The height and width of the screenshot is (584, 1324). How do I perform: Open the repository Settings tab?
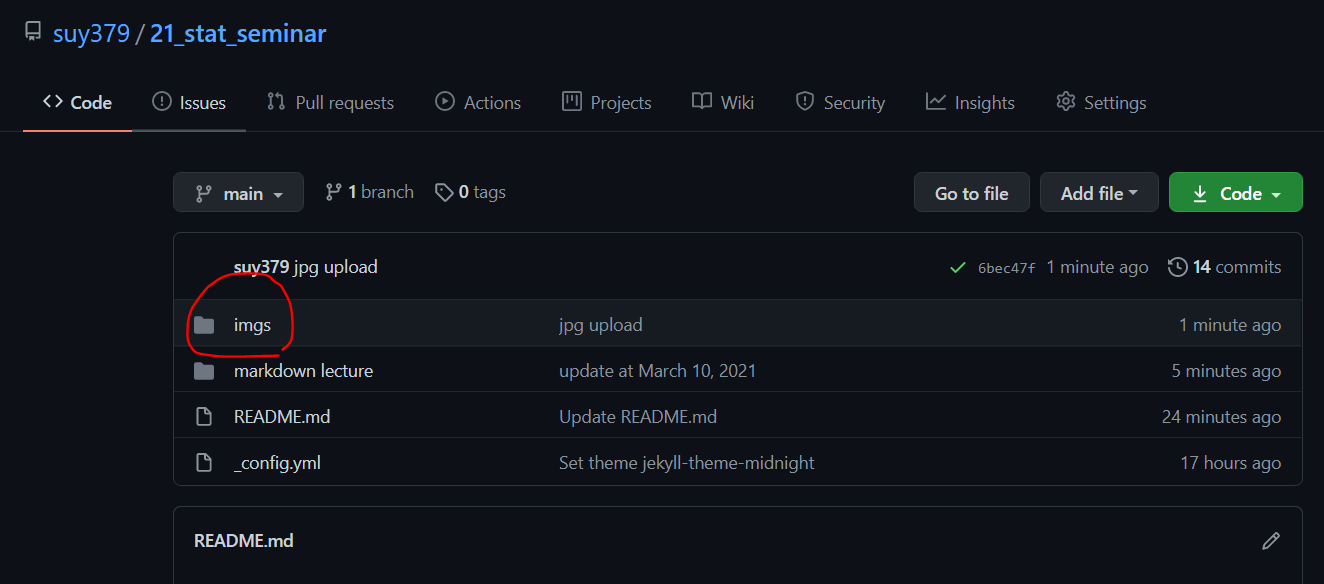click(x=1101, y=102)
